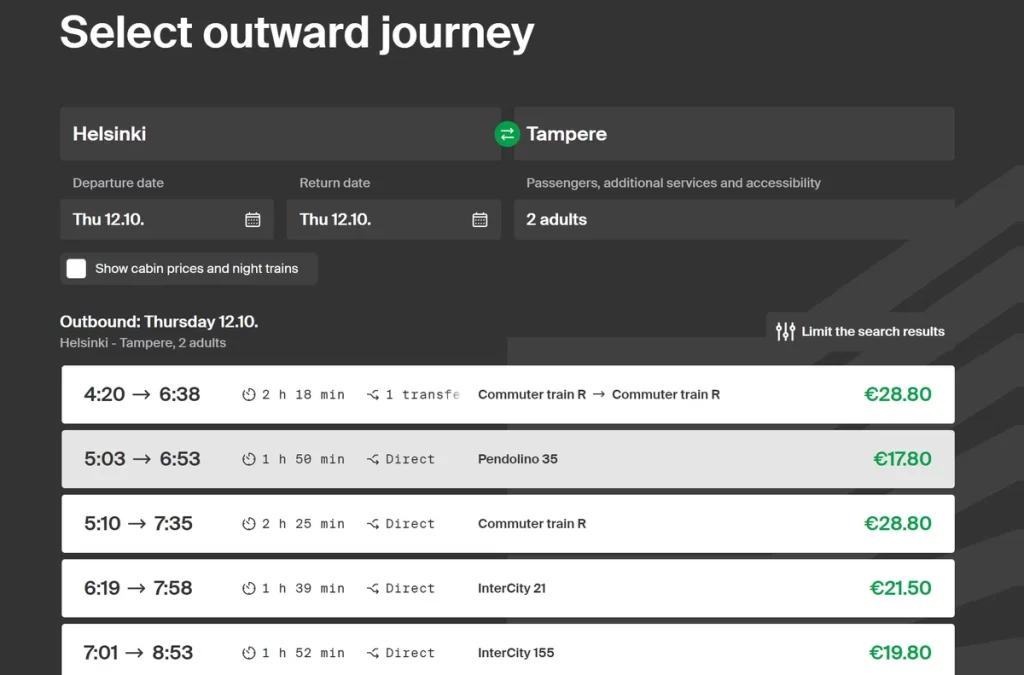Click the €21.50 price for InterCity 21
Screen dimensions: 1024x675
pyautogui.click(x=900, y=589)
